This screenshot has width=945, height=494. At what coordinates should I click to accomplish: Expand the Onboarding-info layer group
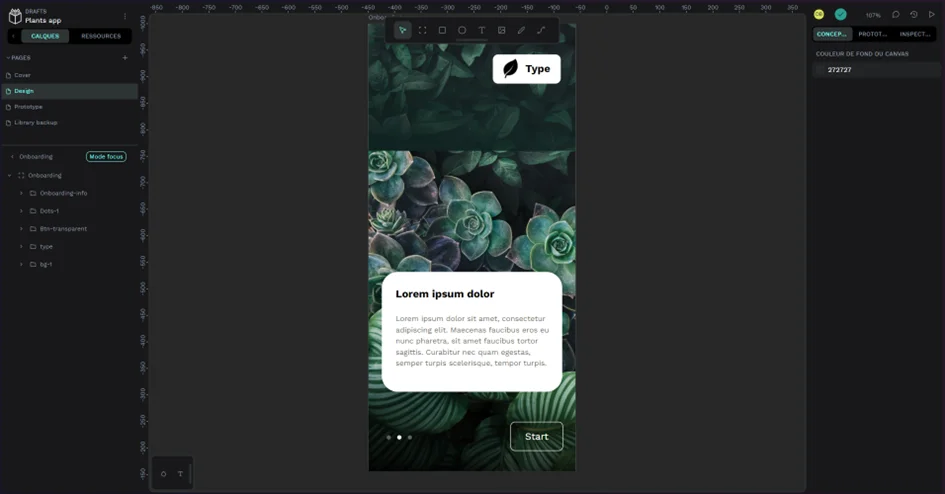coord(21,193)
